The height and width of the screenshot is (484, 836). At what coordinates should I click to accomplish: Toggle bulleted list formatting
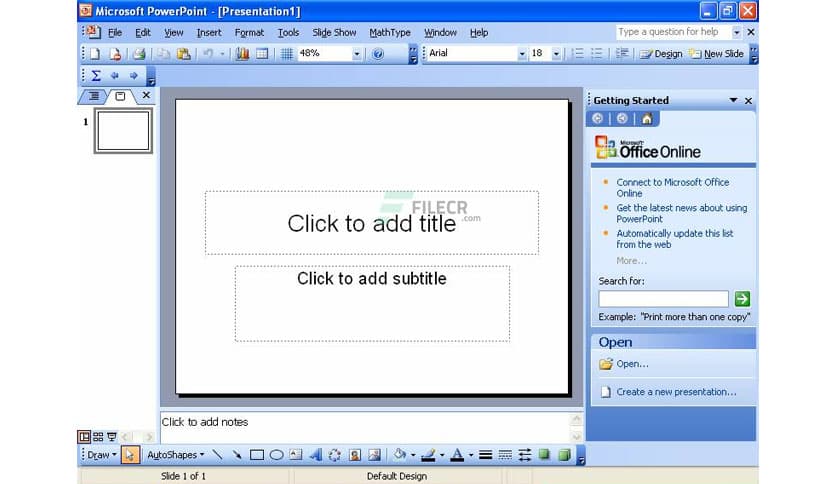tap(597, 53)
